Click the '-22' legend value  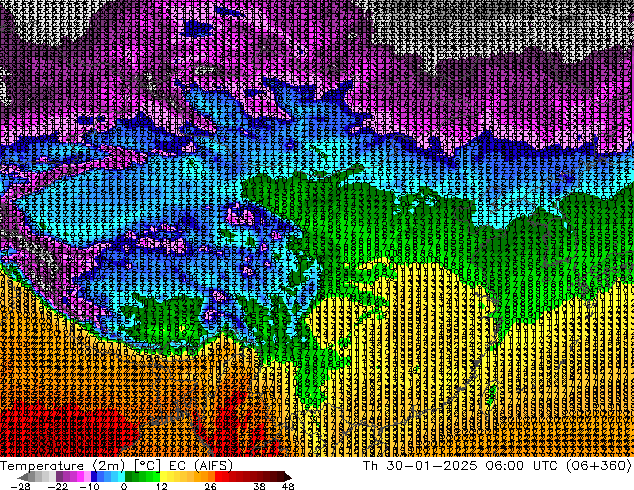click(58, 486)
